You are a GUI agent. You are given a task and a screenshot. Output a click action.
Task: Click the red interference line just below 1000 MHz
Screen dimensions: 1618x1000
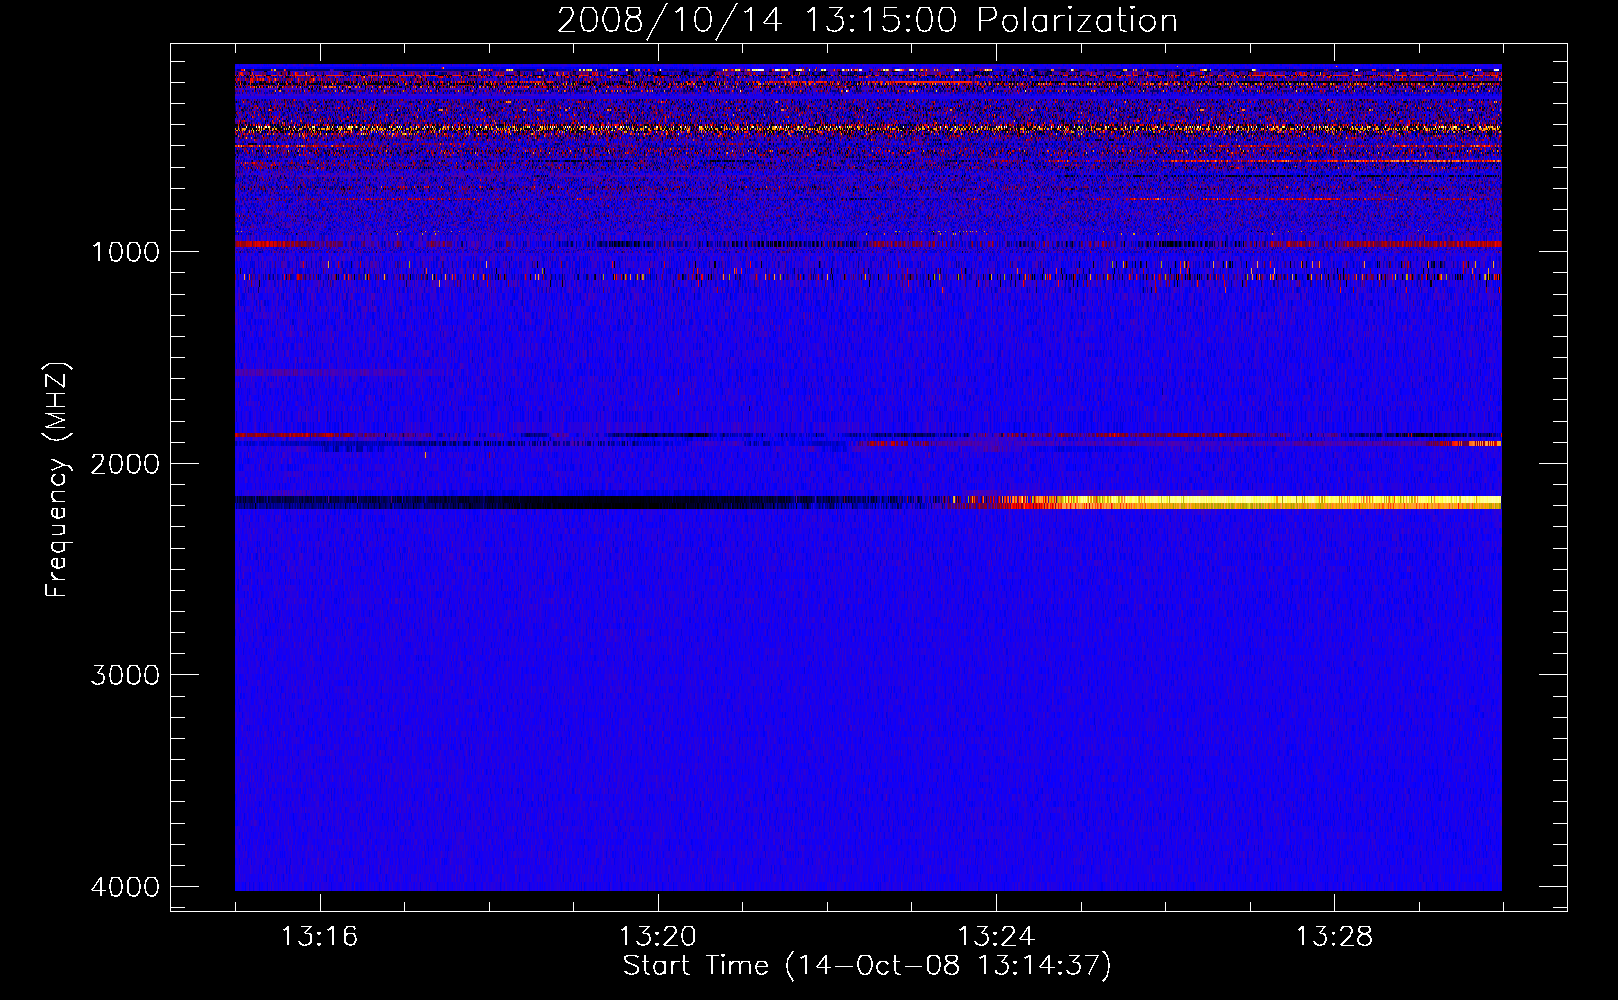pos(868,244)
